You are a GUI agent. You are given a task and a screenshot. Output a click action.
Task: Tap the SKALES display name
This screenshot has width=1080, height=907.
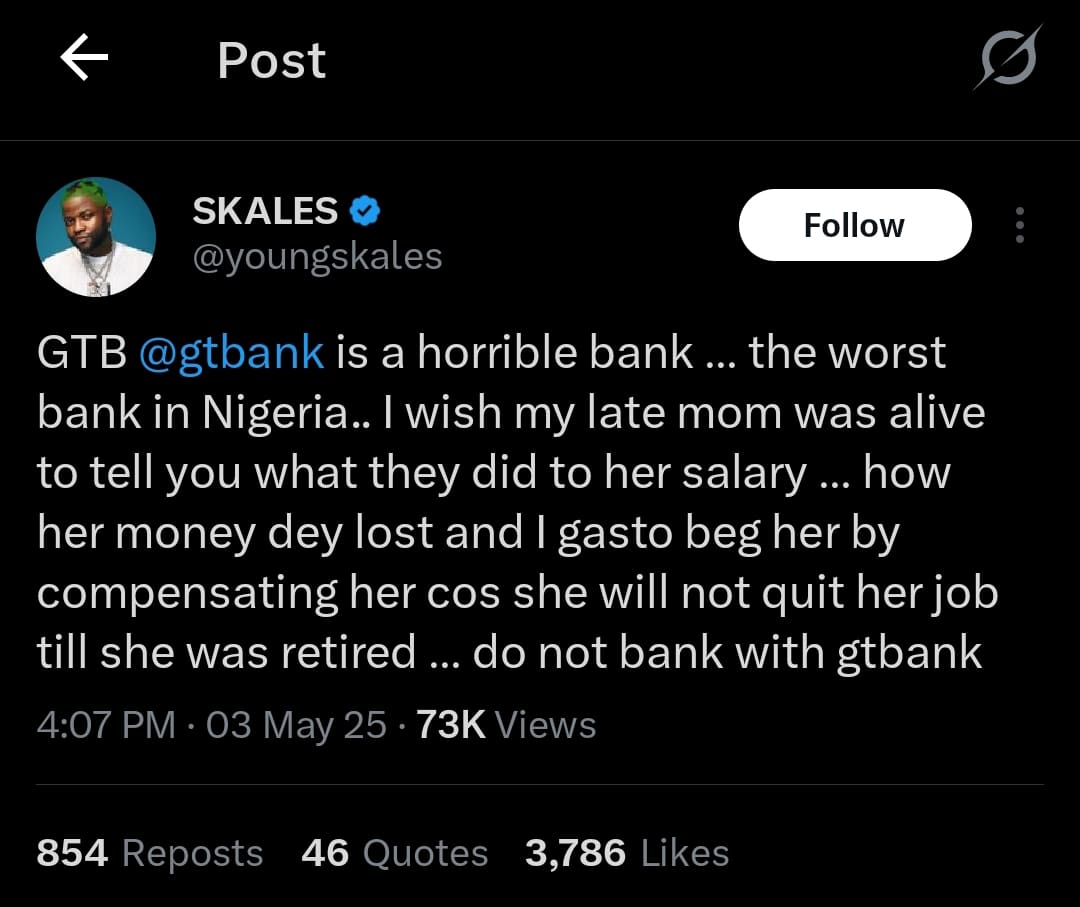point(265,211)
